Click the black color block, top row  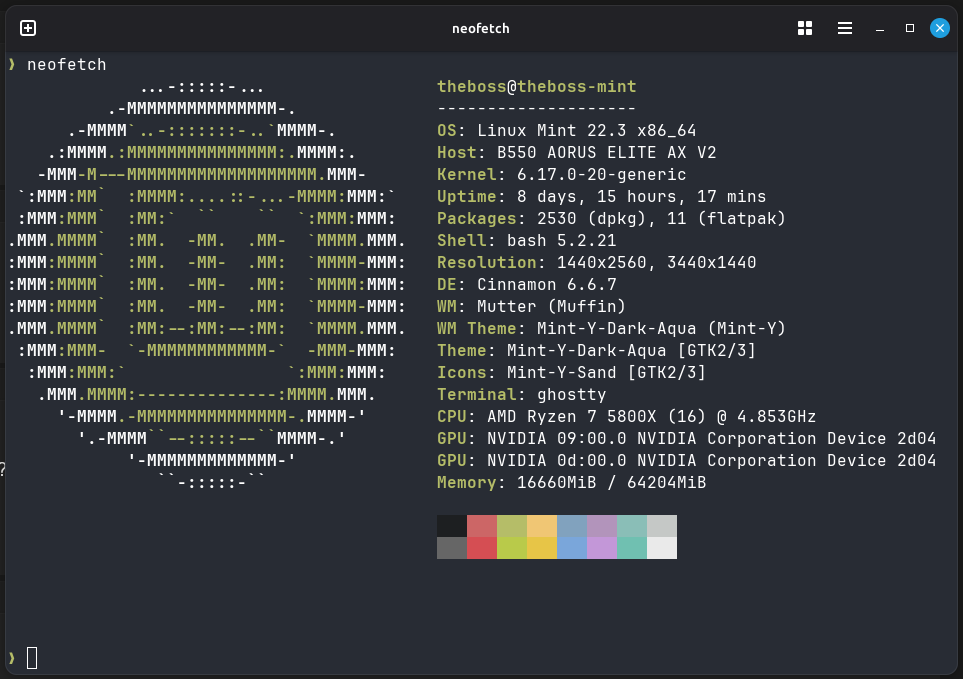pos(452,526)
